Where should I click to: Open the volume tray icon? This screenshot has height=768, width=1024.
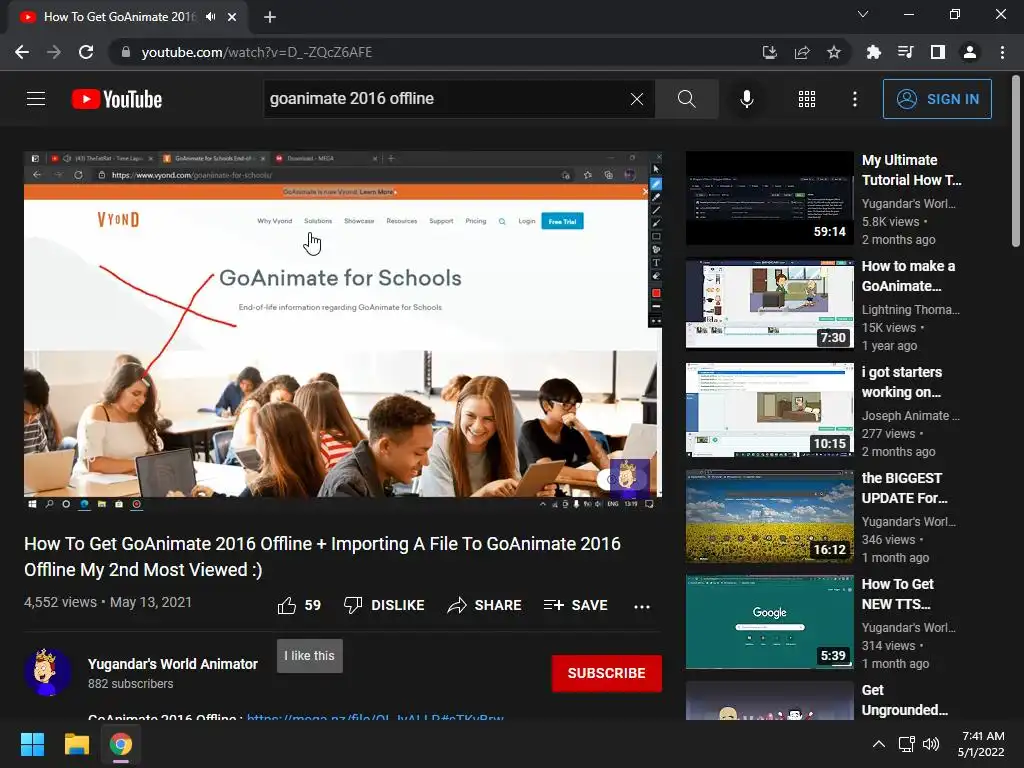(931, 744)
